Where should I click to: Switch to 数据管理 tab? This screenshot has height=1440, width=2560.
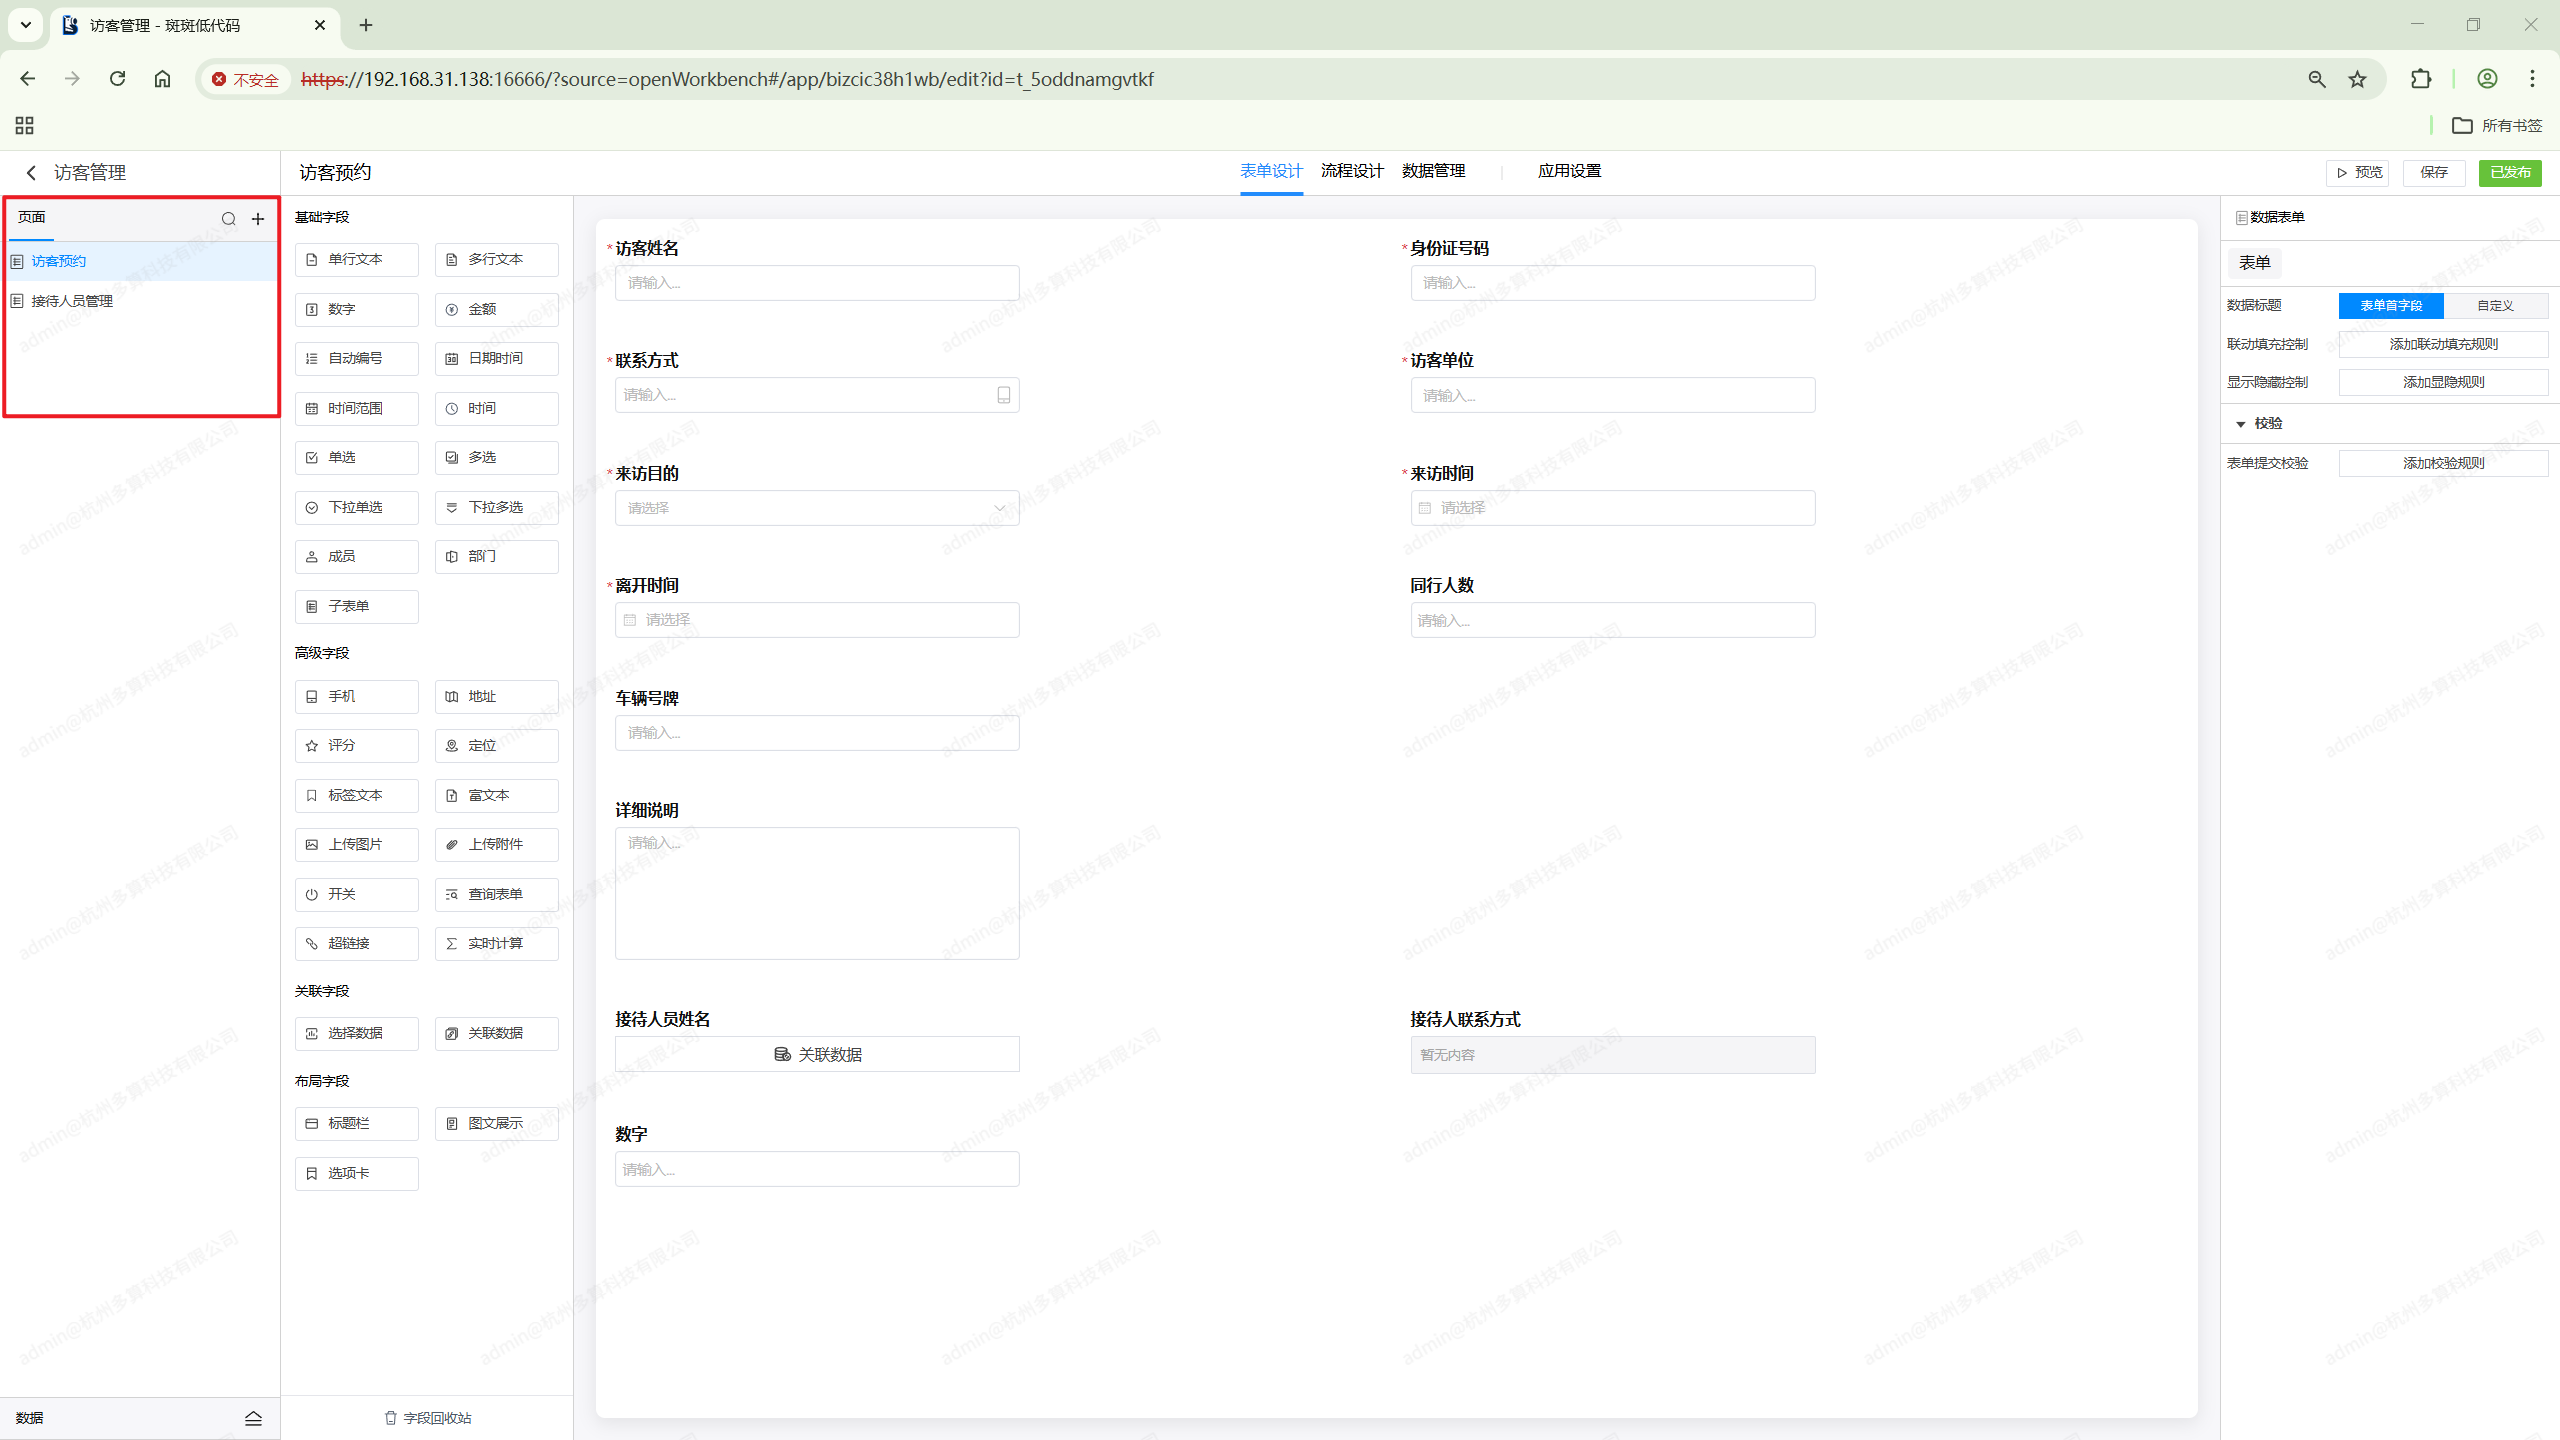click(x=1433, y=171)
